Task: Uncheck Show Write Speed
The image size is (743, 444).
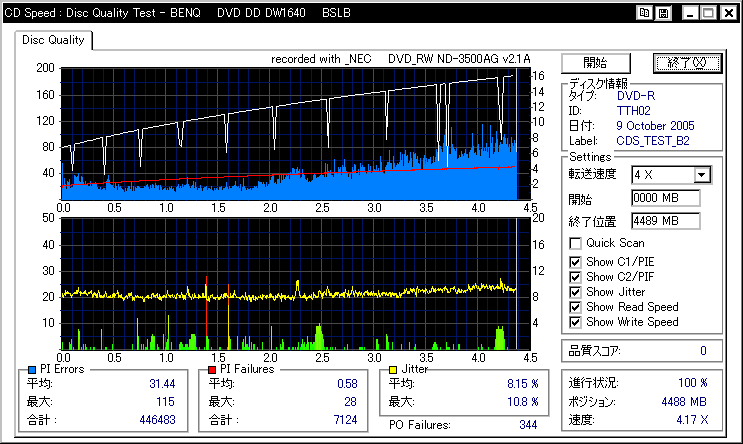Action: point(575,322)
